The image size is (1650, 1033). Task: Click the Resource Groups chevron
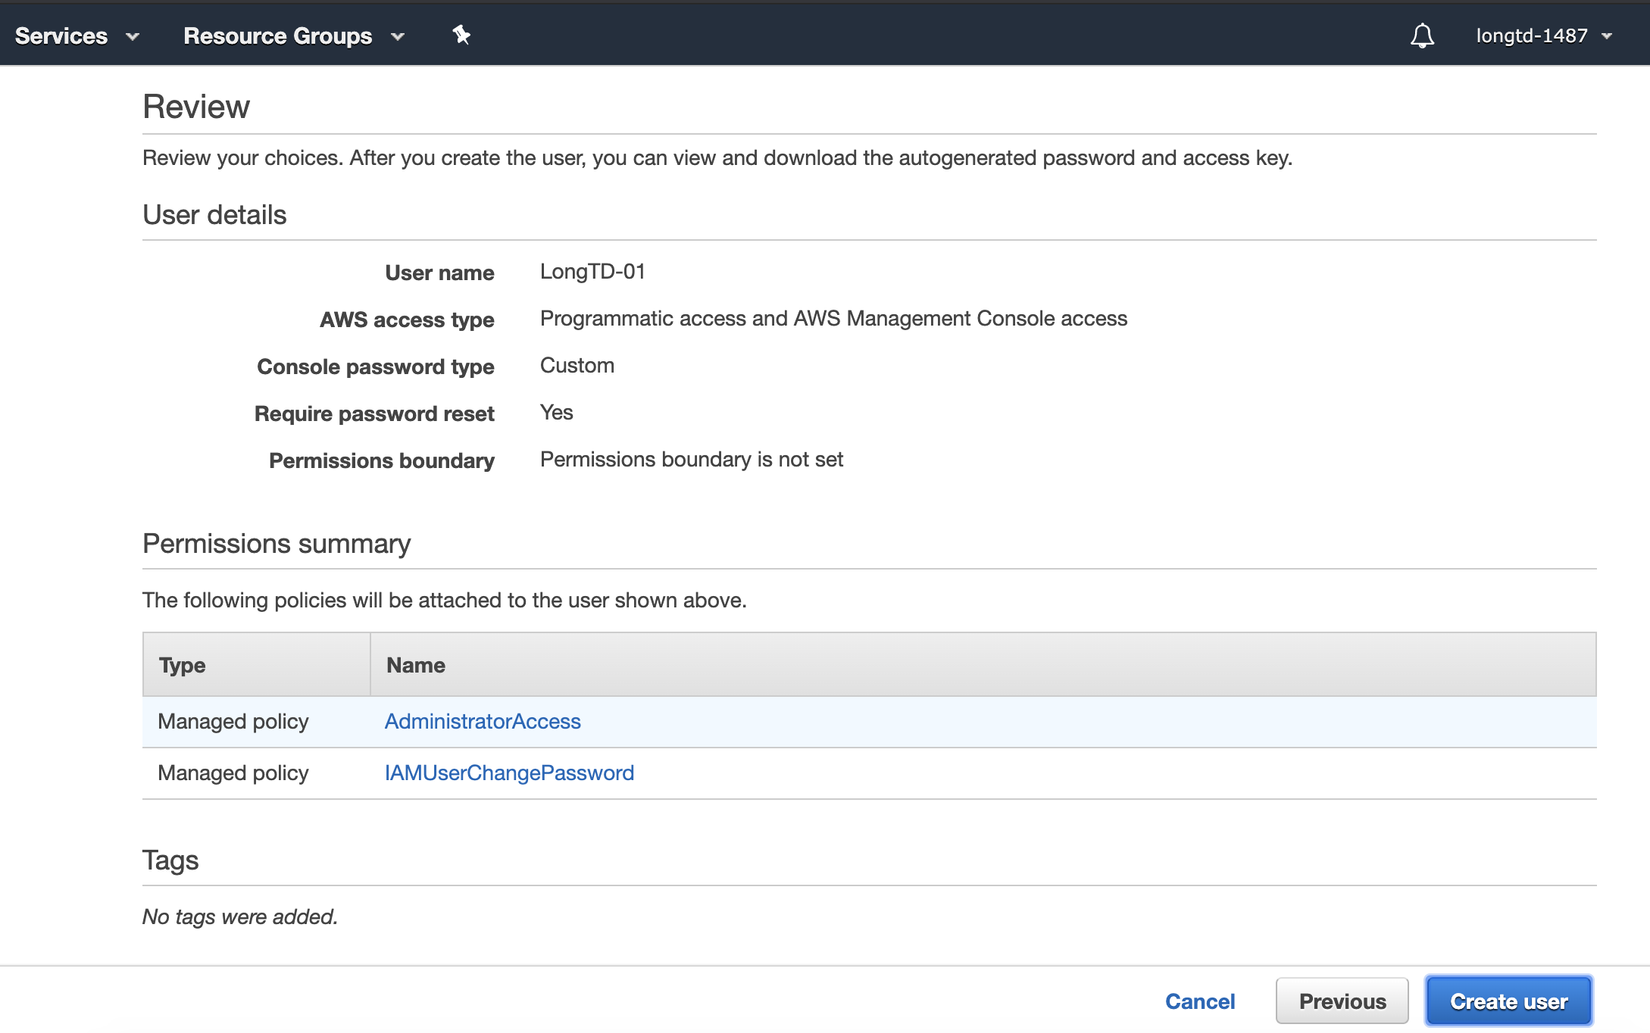(398, 37)
